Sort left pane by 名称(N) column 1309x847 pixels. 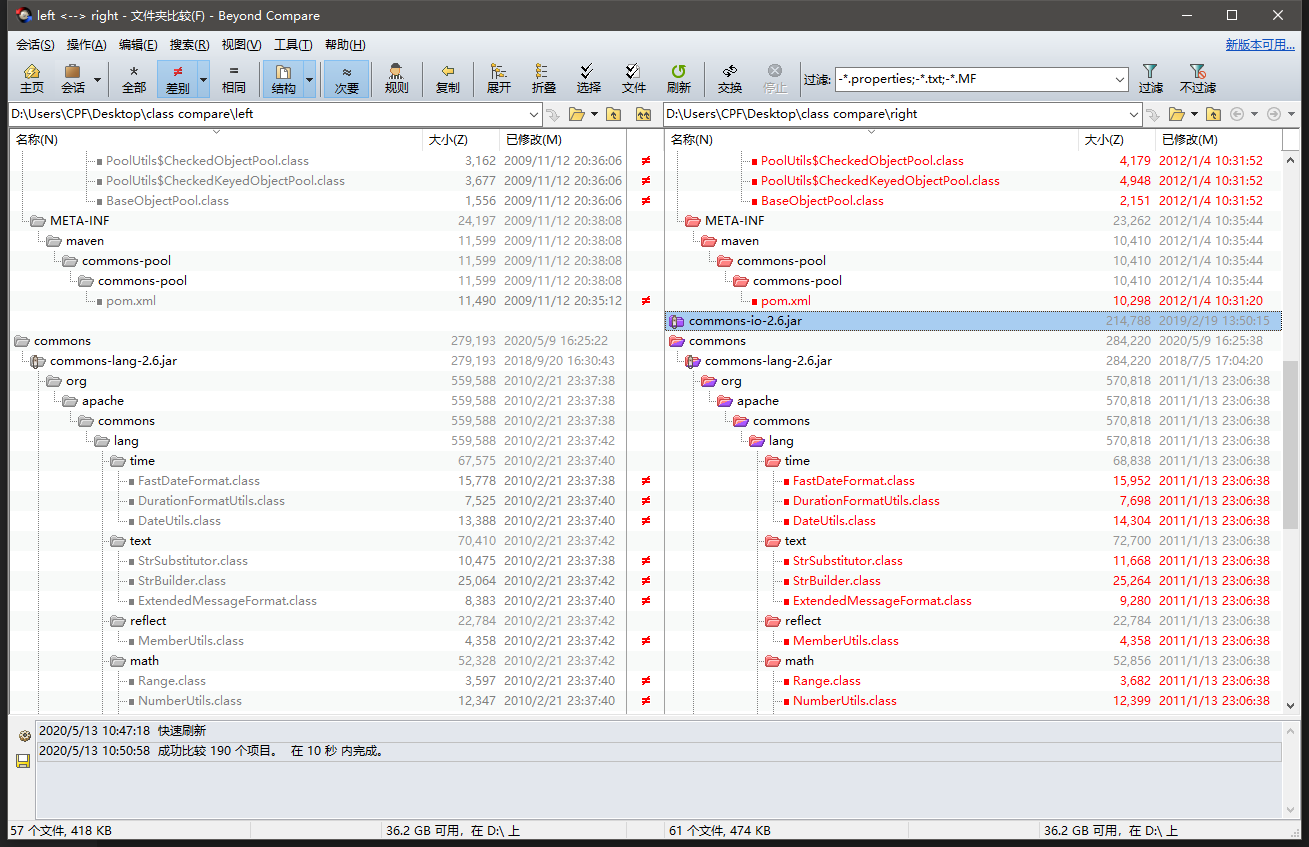216,140
